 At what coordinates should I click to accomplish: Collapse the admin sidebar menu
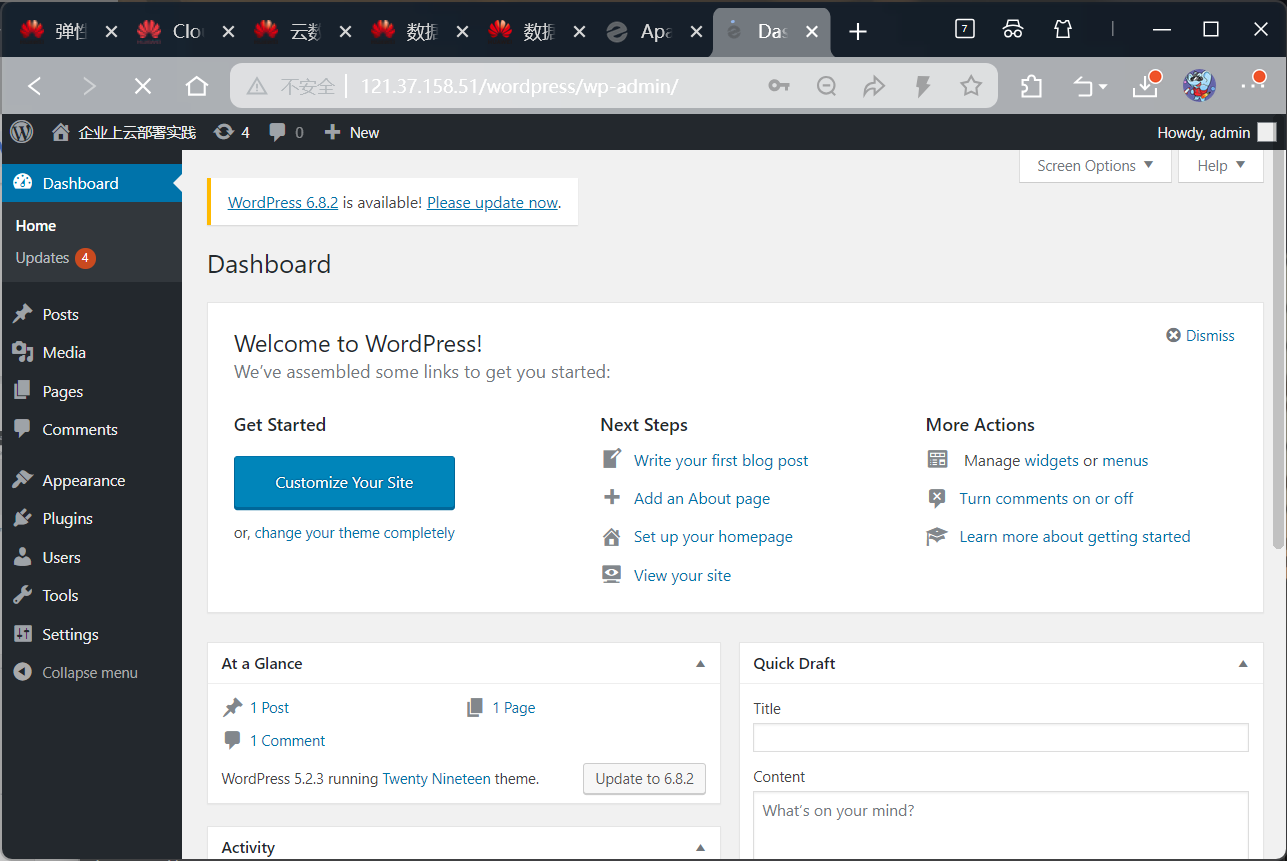91,672
